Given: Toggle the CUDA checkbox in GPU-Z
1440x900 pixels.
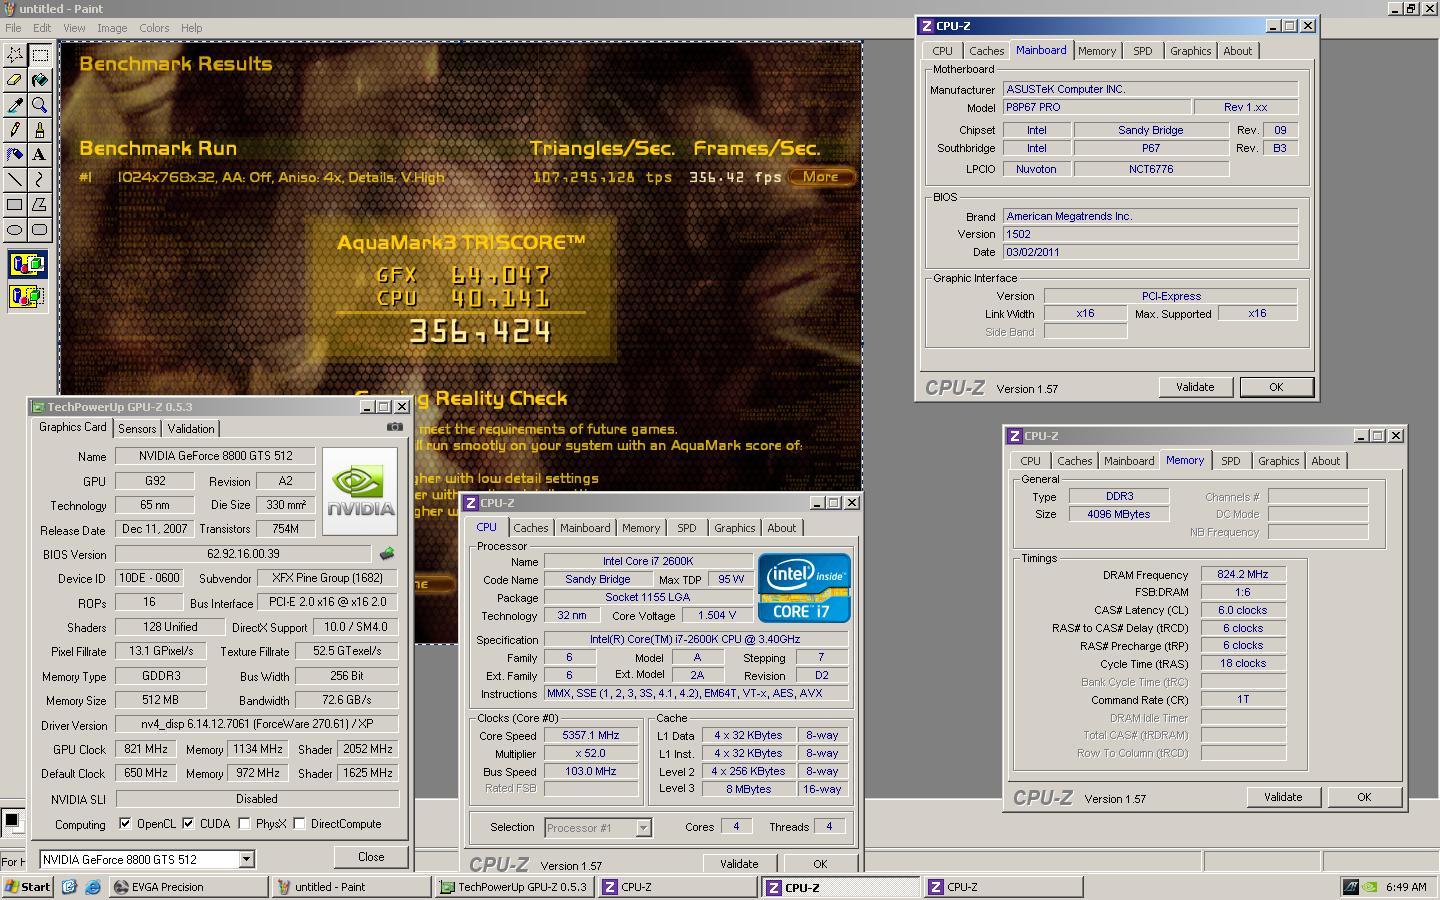Looking at the screenshot, I should click(x=188, y=824).
